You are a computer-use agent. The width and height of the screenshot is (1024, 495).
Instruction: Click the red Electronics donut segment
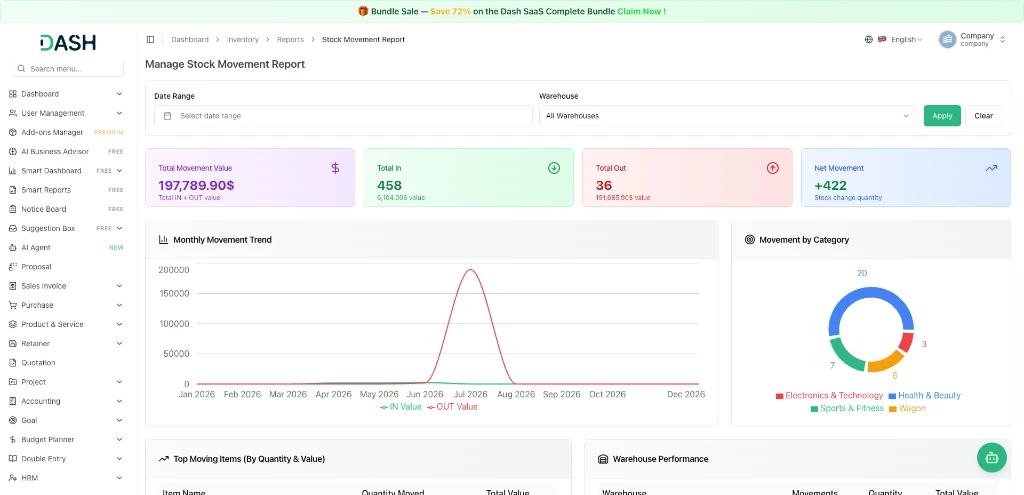[905, 342]
